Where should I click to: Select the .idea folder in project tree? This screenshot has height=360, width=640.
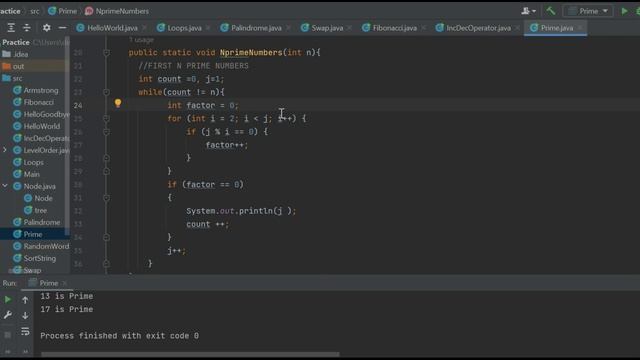(16, 54)
